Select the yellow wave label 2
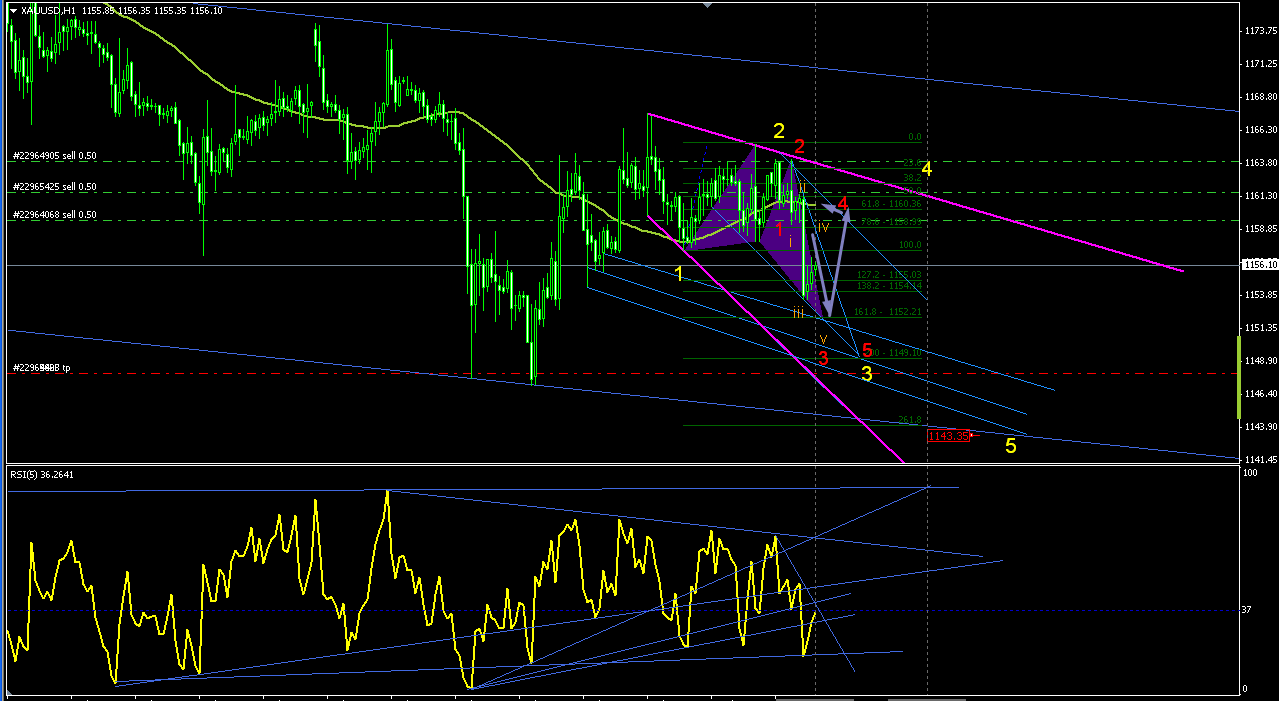Image resolution: width=1279 pixels, height=701 pixels. click(778, 130)
